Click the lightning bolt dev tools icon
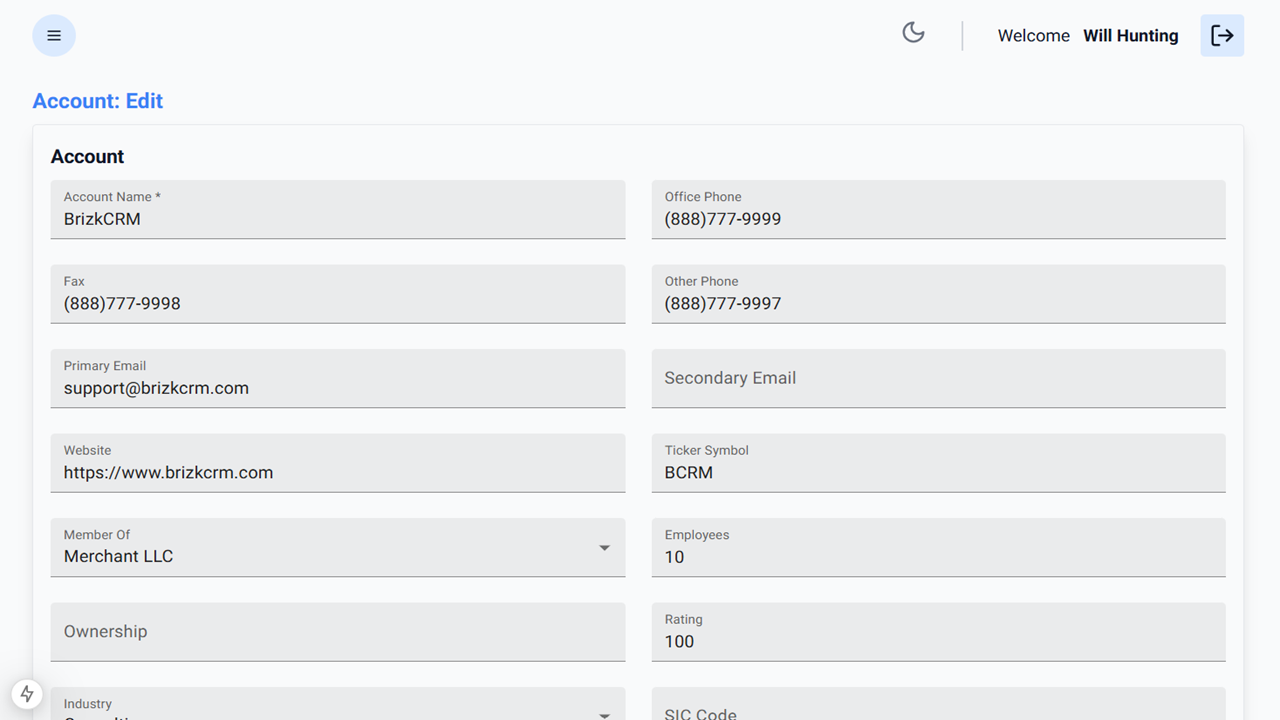The width and height of the screenshot is (1280, 720). [x=27, y=693]
